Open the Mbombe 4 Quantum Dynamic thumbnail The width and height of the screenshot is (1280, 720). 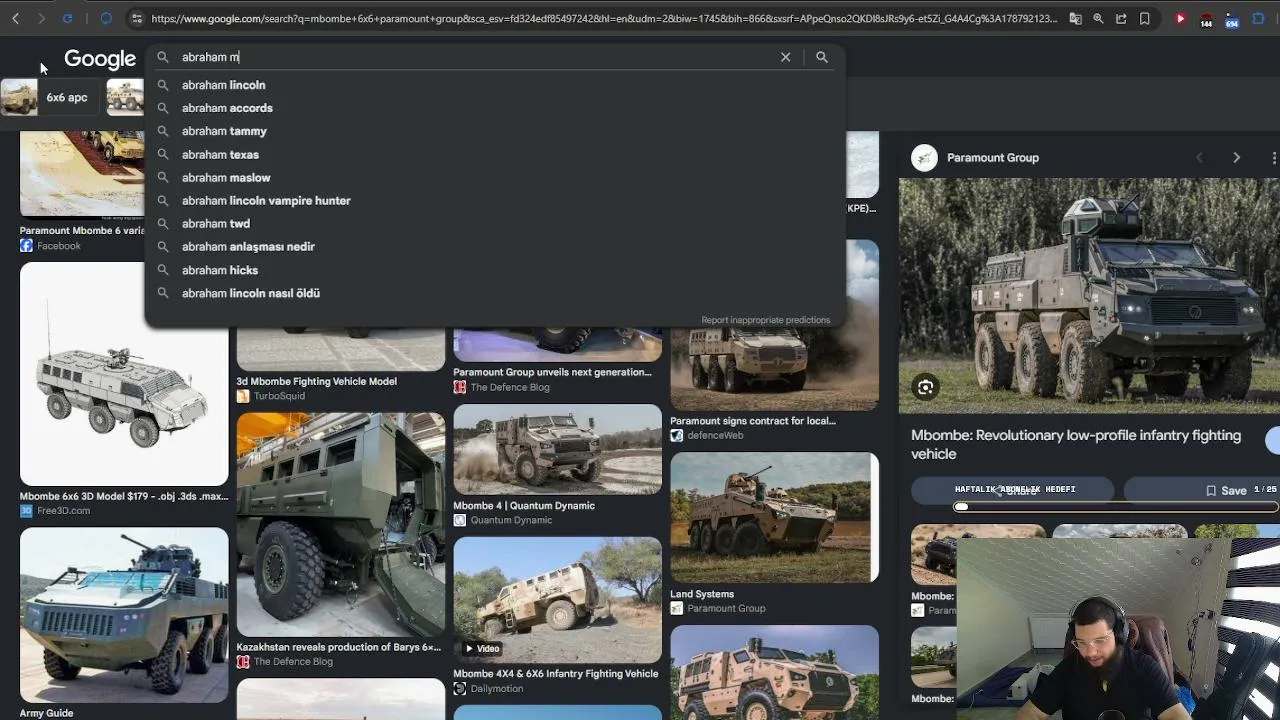(557, 449)
